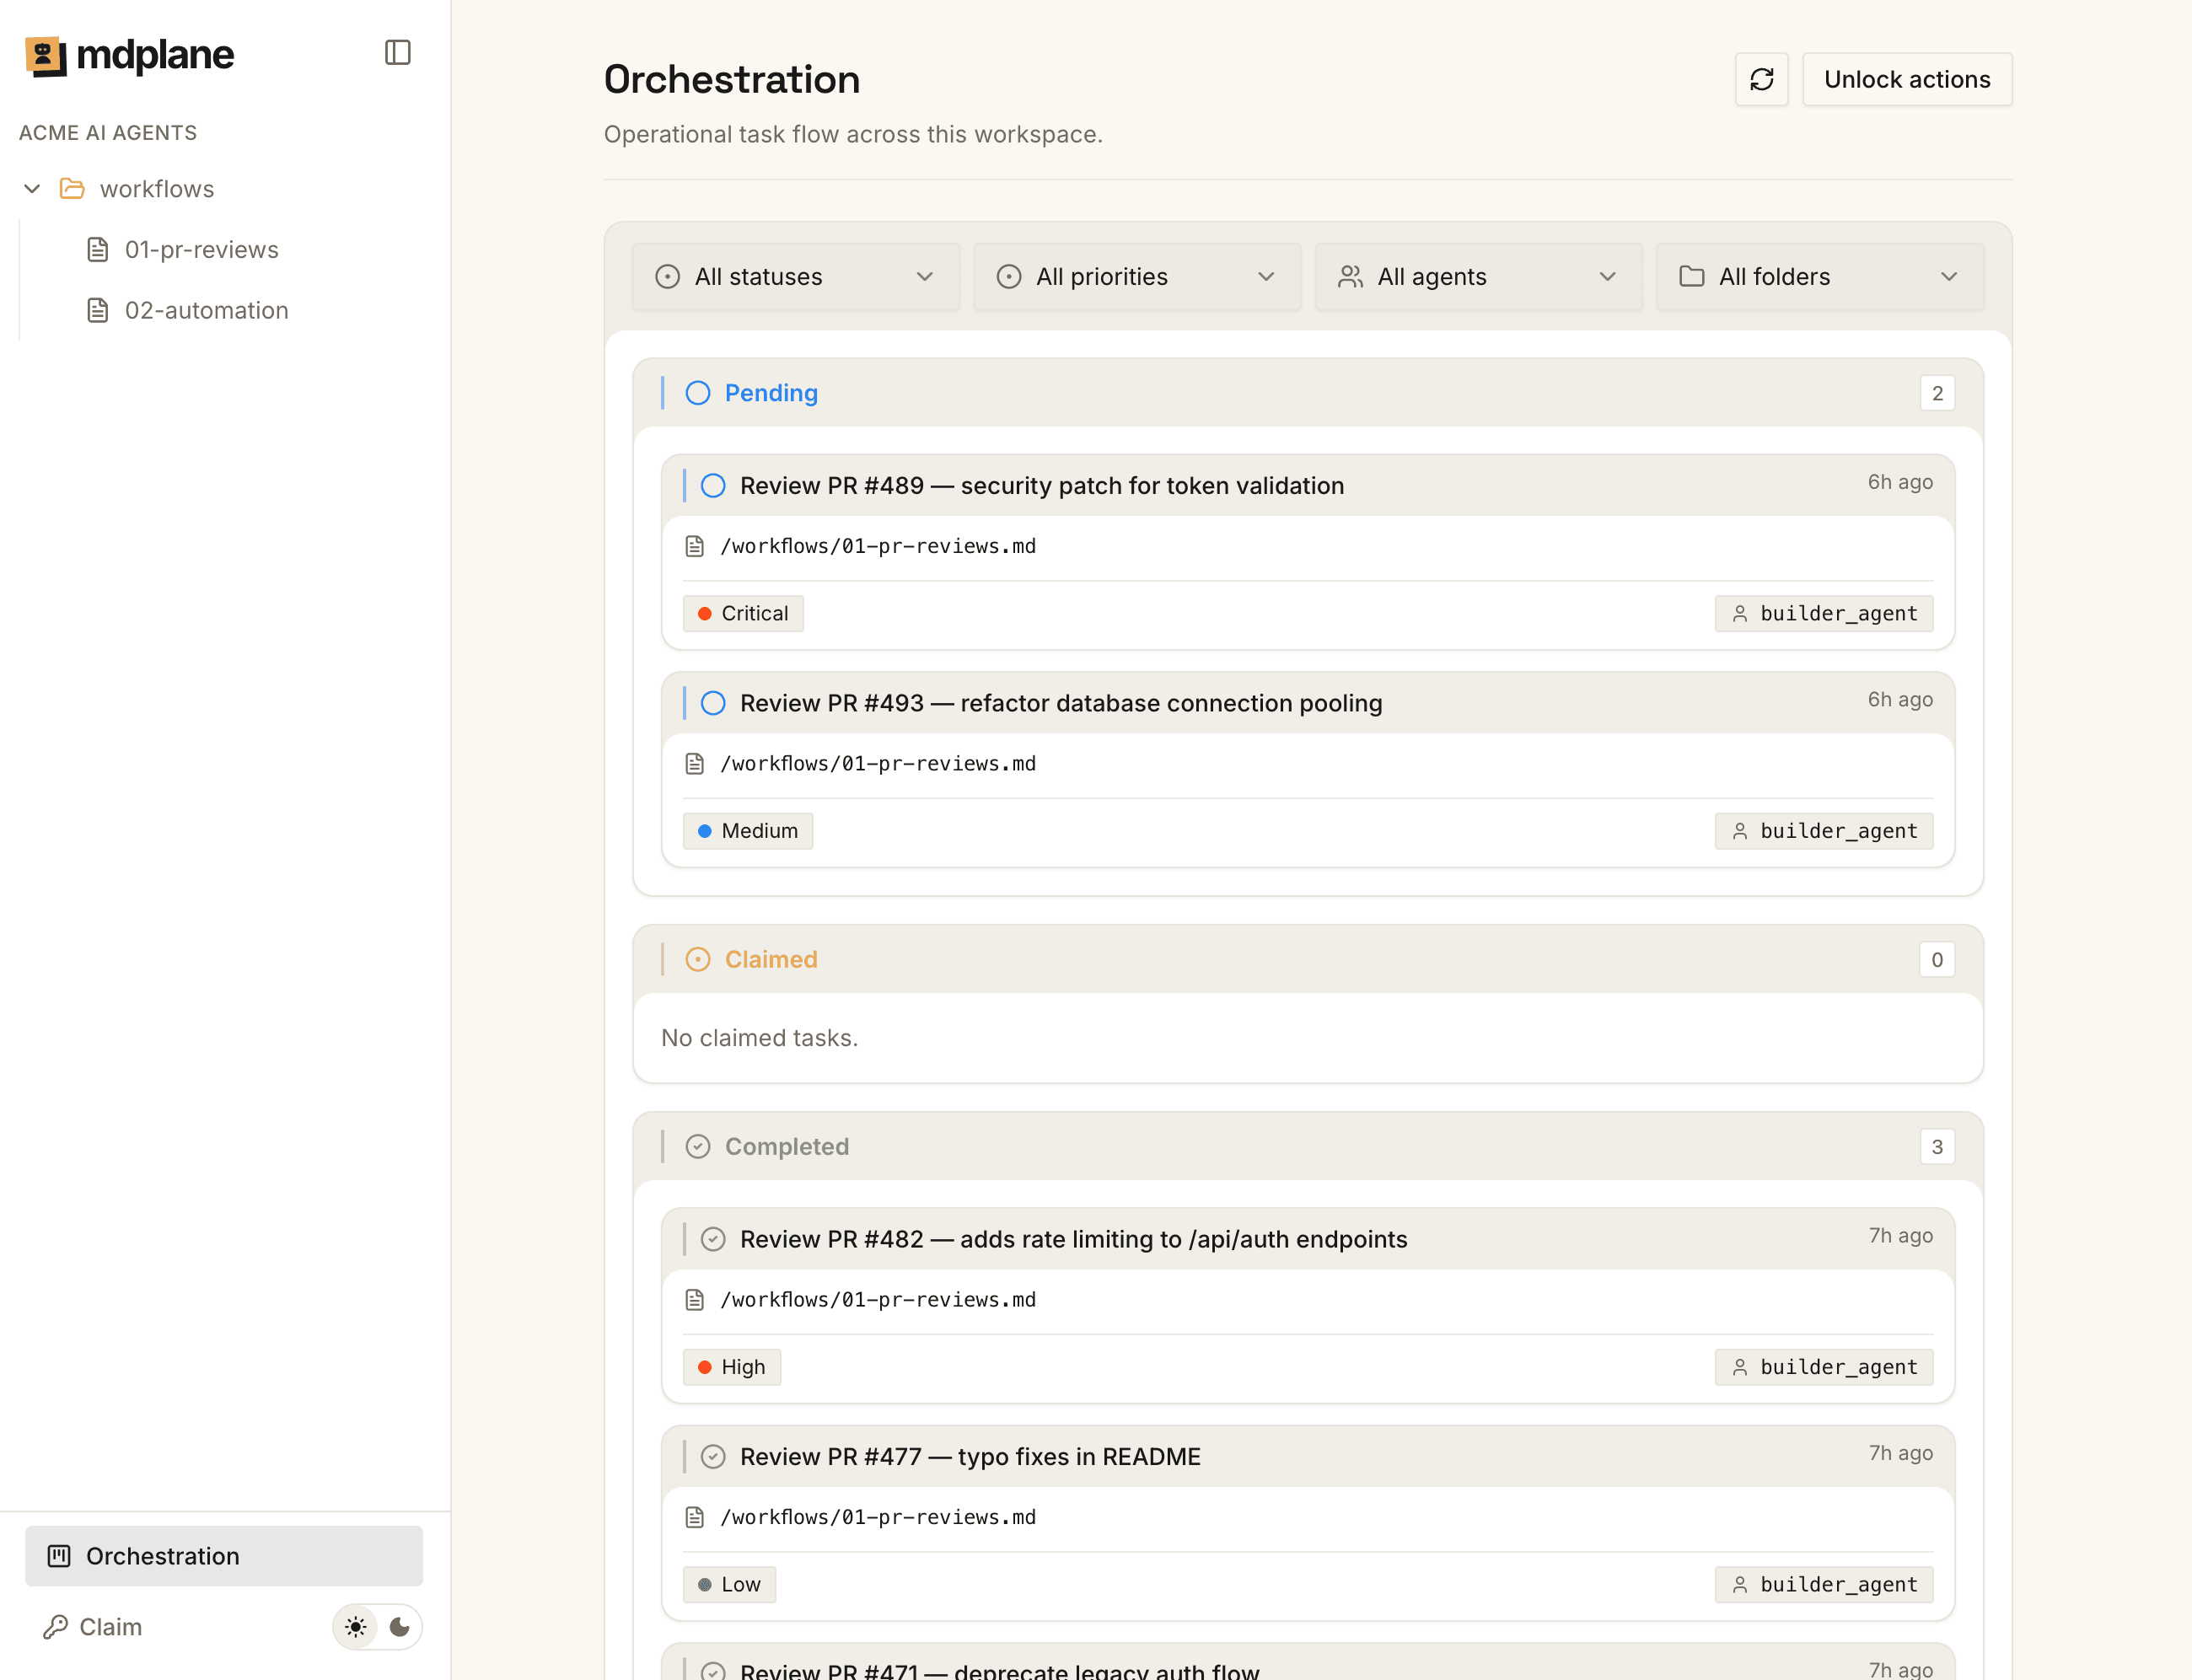Image resolution: width=2192 pixels, height=1680 pixels.
Task: Click the Orchestration board icon in sidebar
Action: click(59, 1555)
